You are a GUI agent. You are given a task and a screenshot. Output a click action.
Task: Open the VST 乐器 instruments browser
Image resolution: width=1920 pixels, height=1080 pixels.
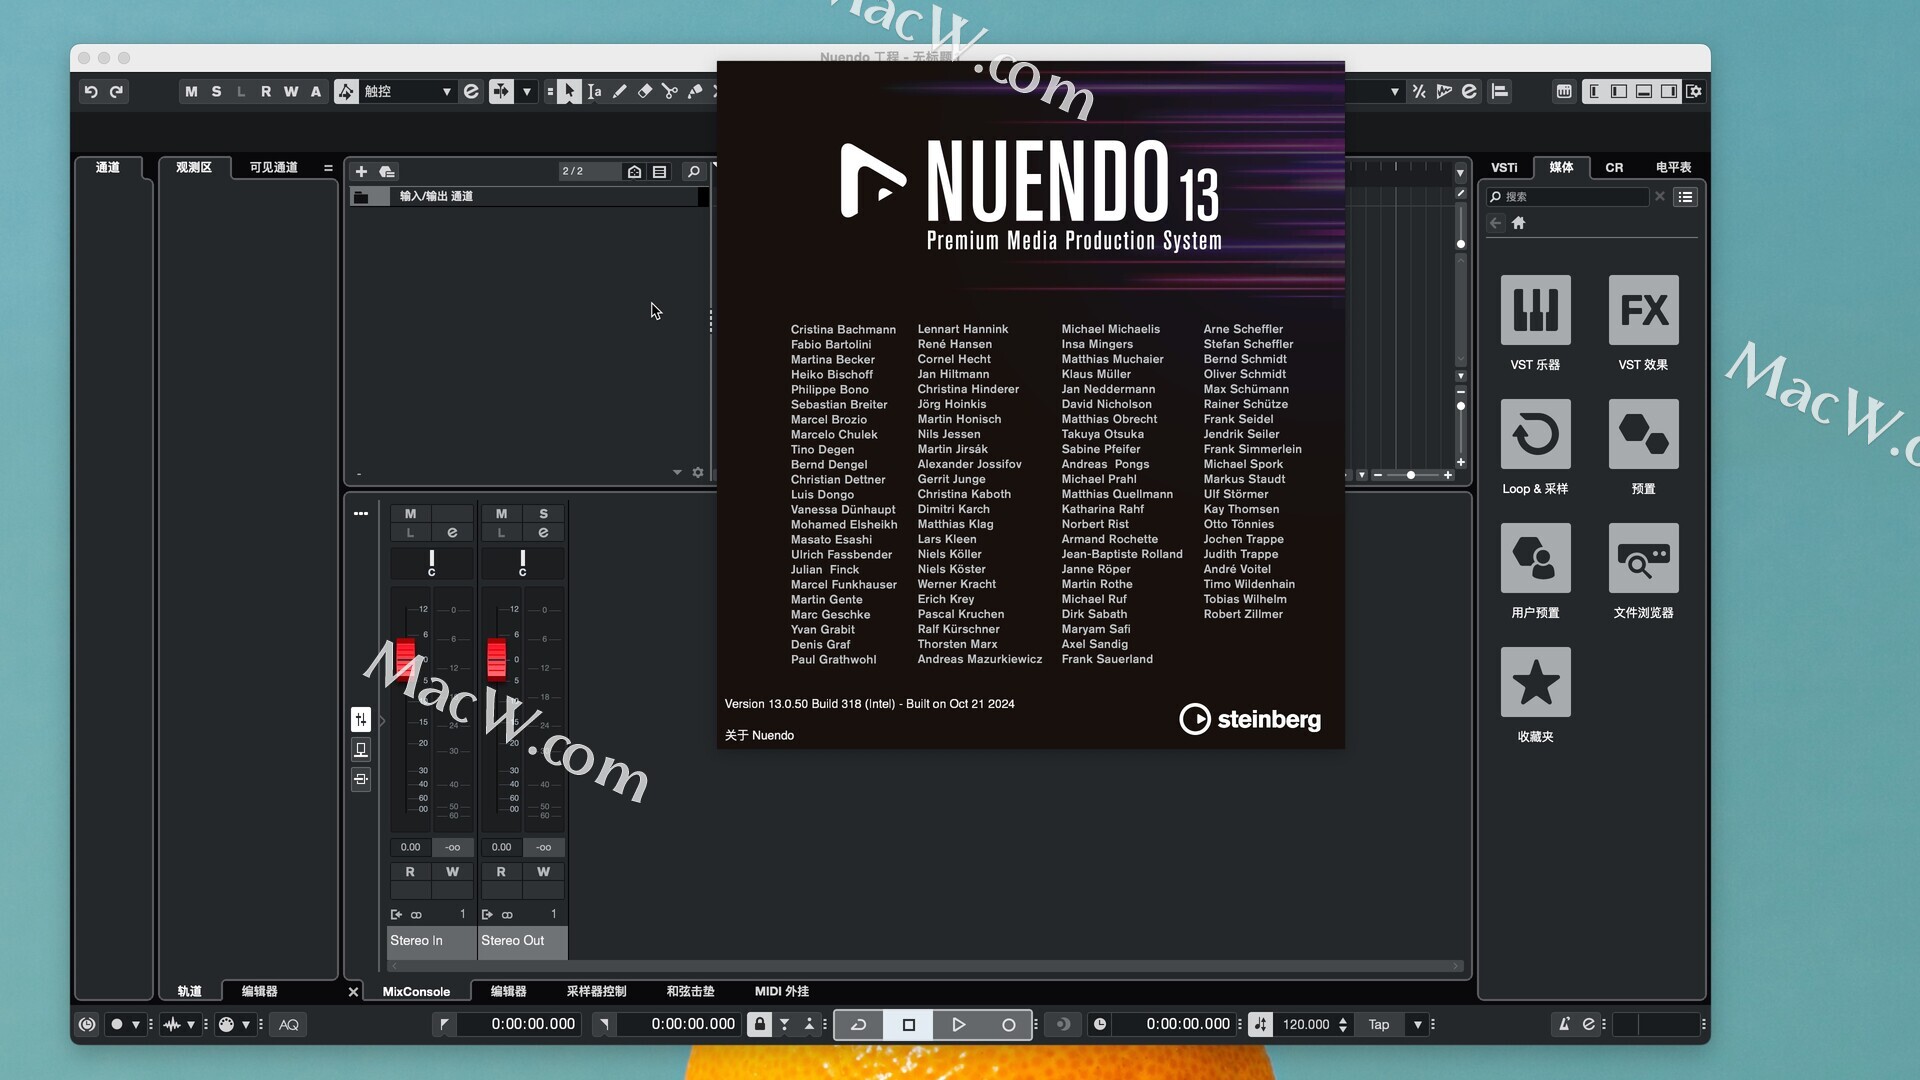[x=1535, y=310]
